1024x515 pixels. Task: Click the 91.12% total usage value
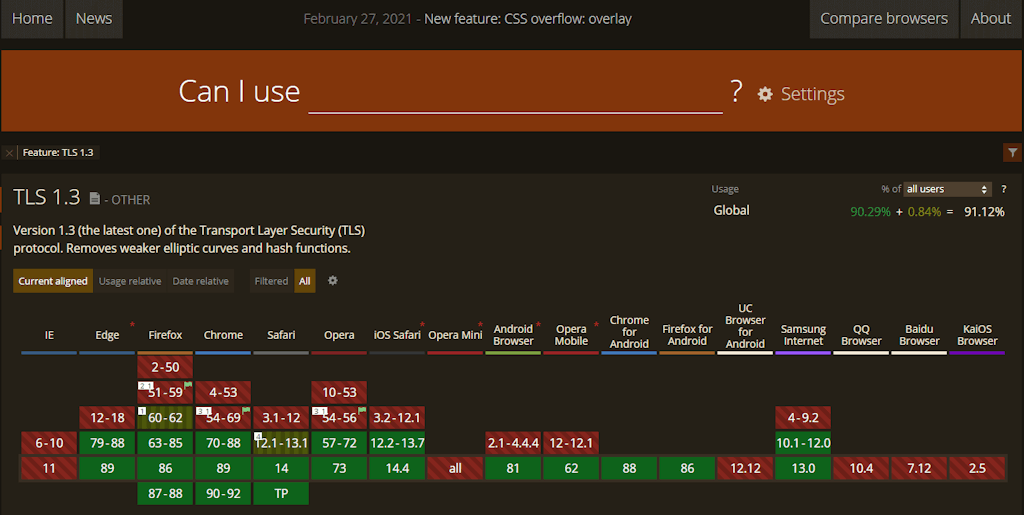(984, 211)
